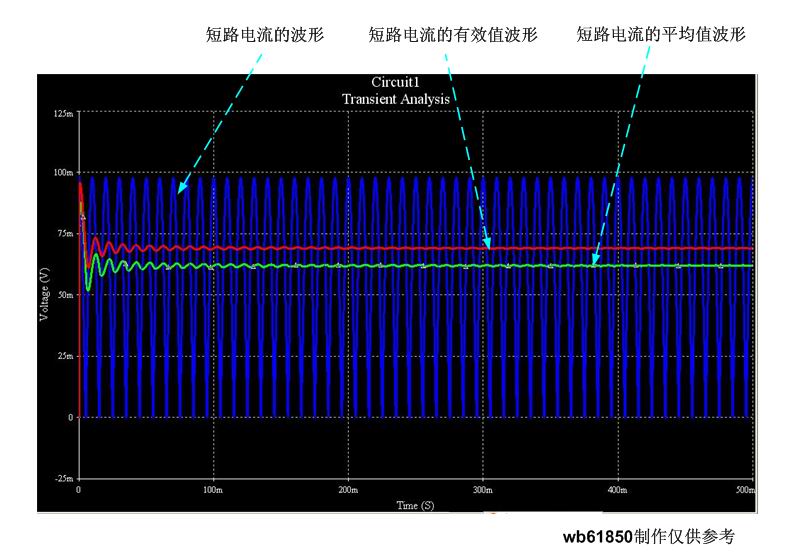Click the 300m x-axis tick label

point(482,491)
